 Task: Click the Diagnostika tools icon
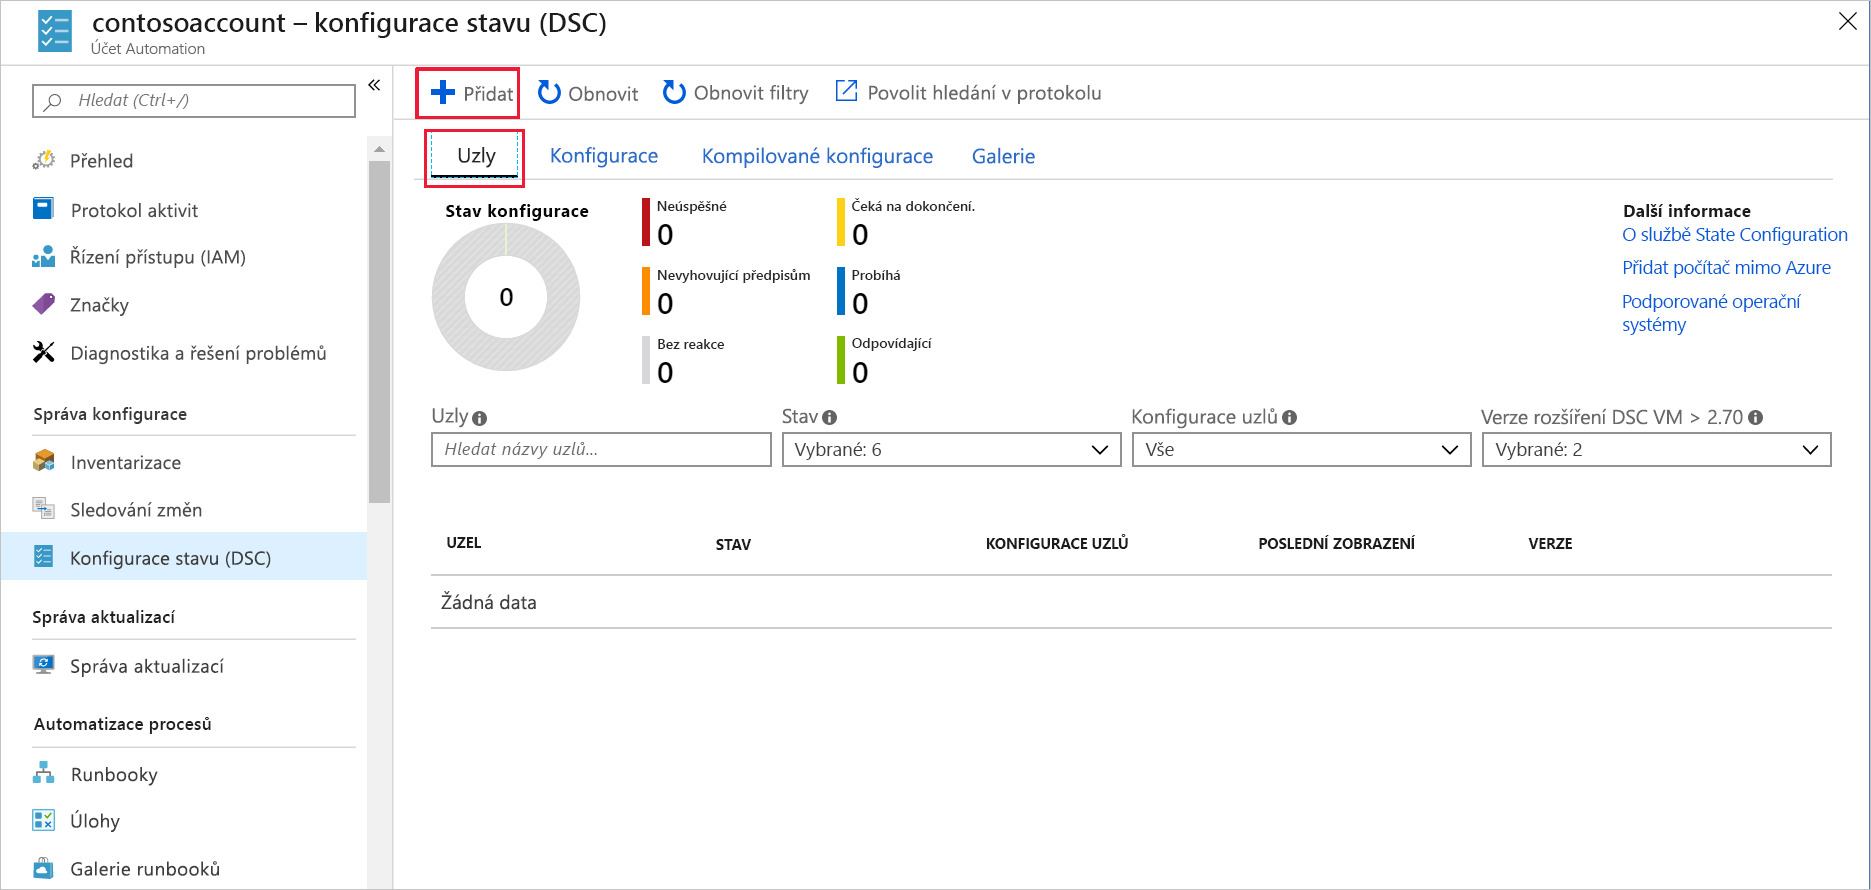(x=44, y=352)
